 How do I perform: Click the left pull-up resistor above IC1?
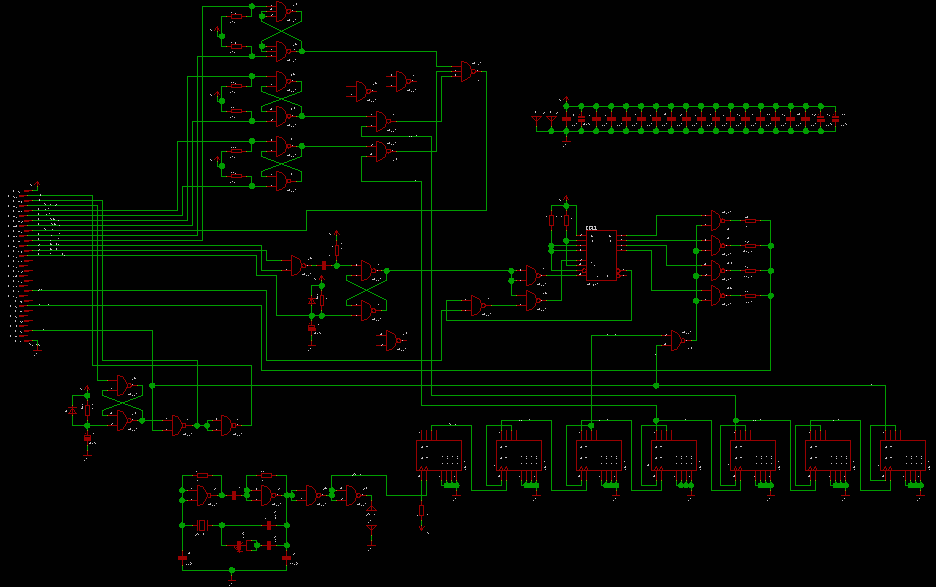pyautogui.click(x=551, y=221)
